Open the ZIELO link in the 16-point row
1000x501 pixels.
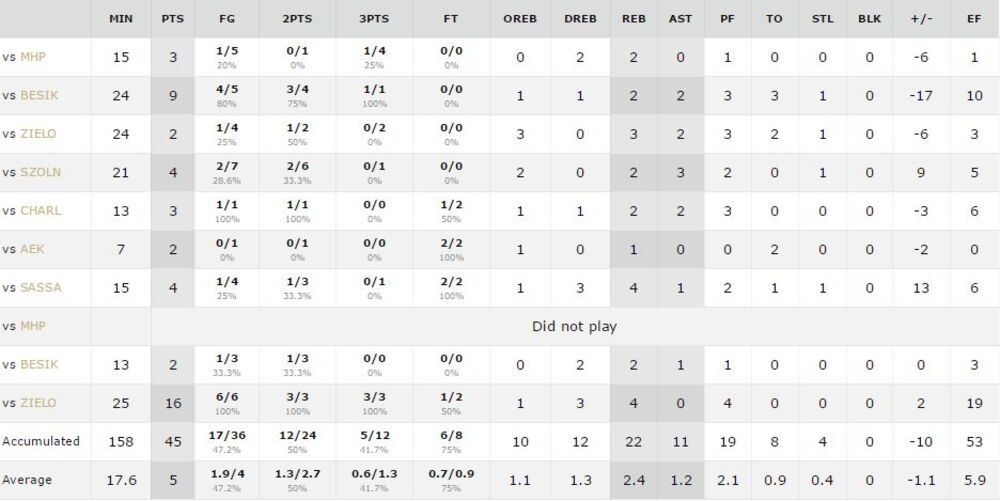[38, 403]
